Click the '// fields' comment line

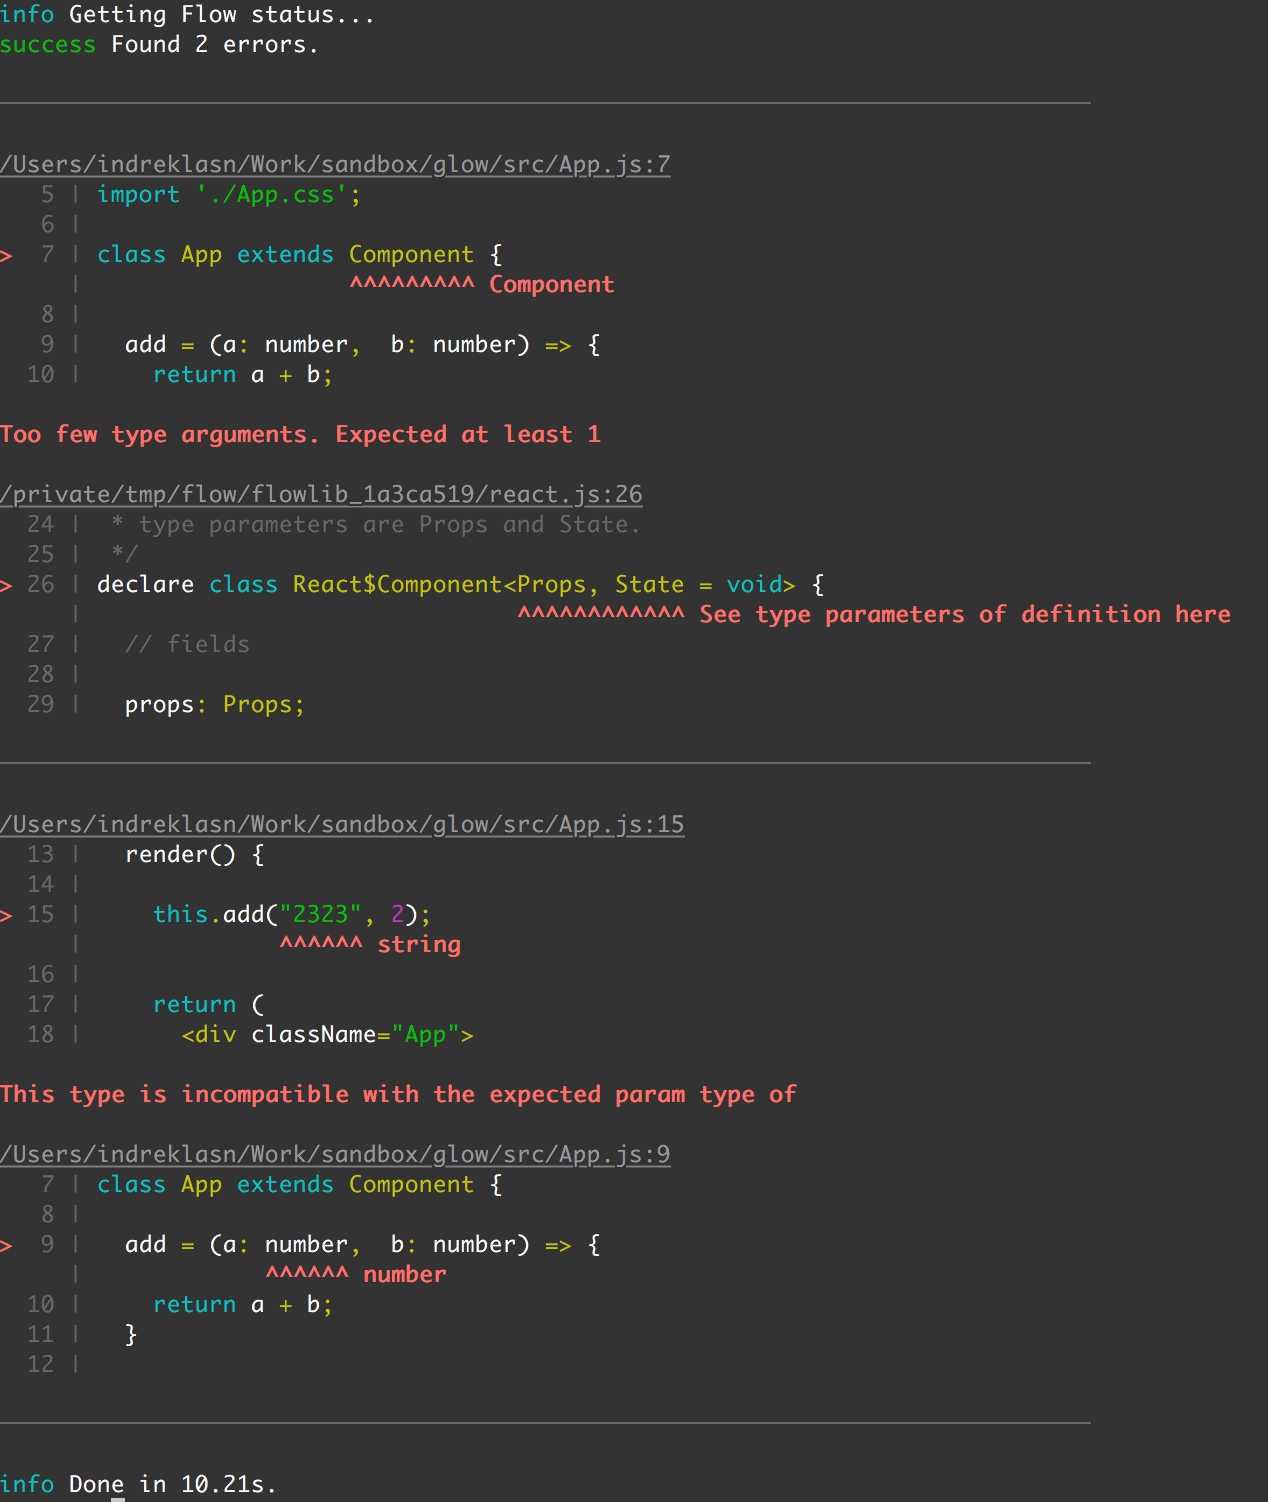(187, 644)
